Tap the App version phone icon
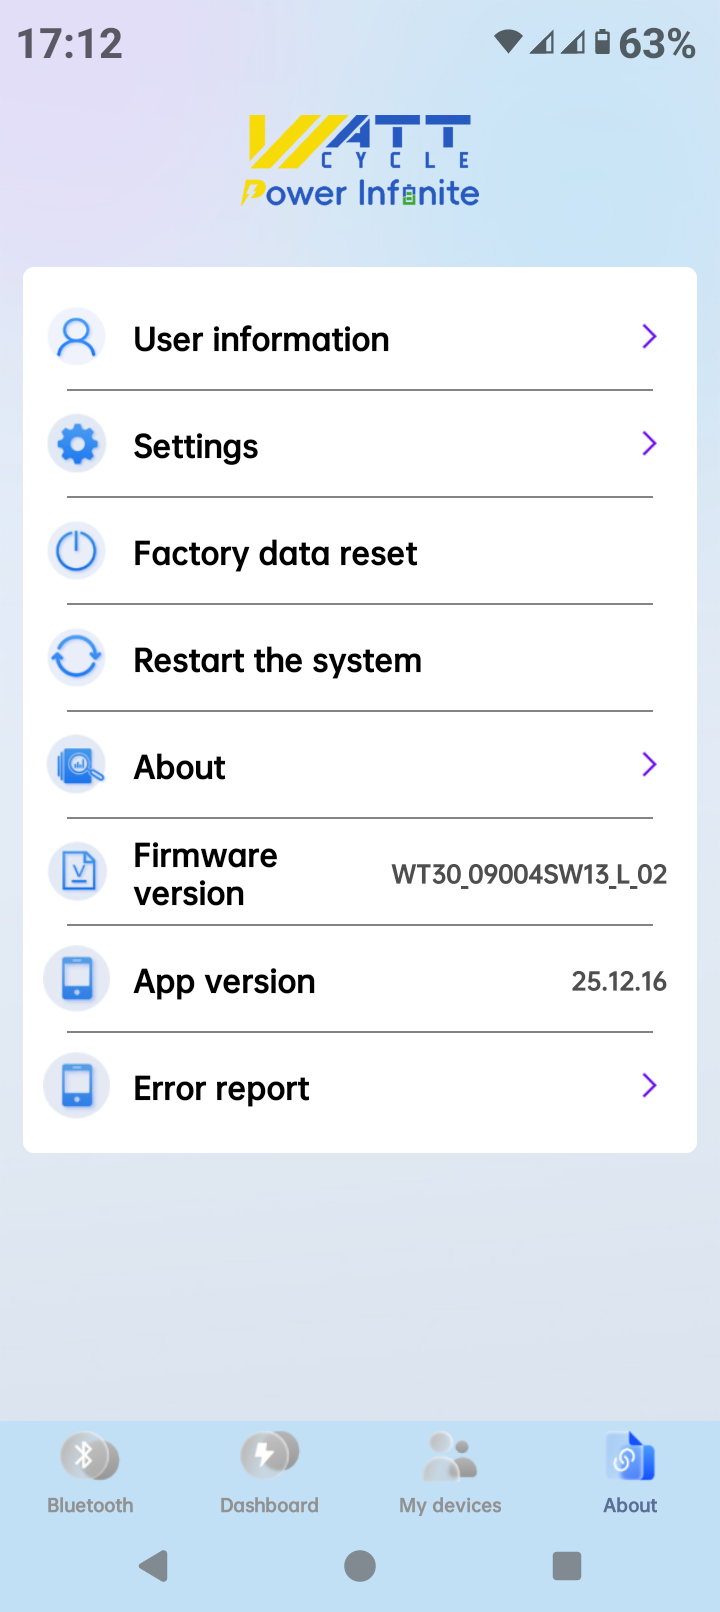720x1612 pixels. click(77, 980)
